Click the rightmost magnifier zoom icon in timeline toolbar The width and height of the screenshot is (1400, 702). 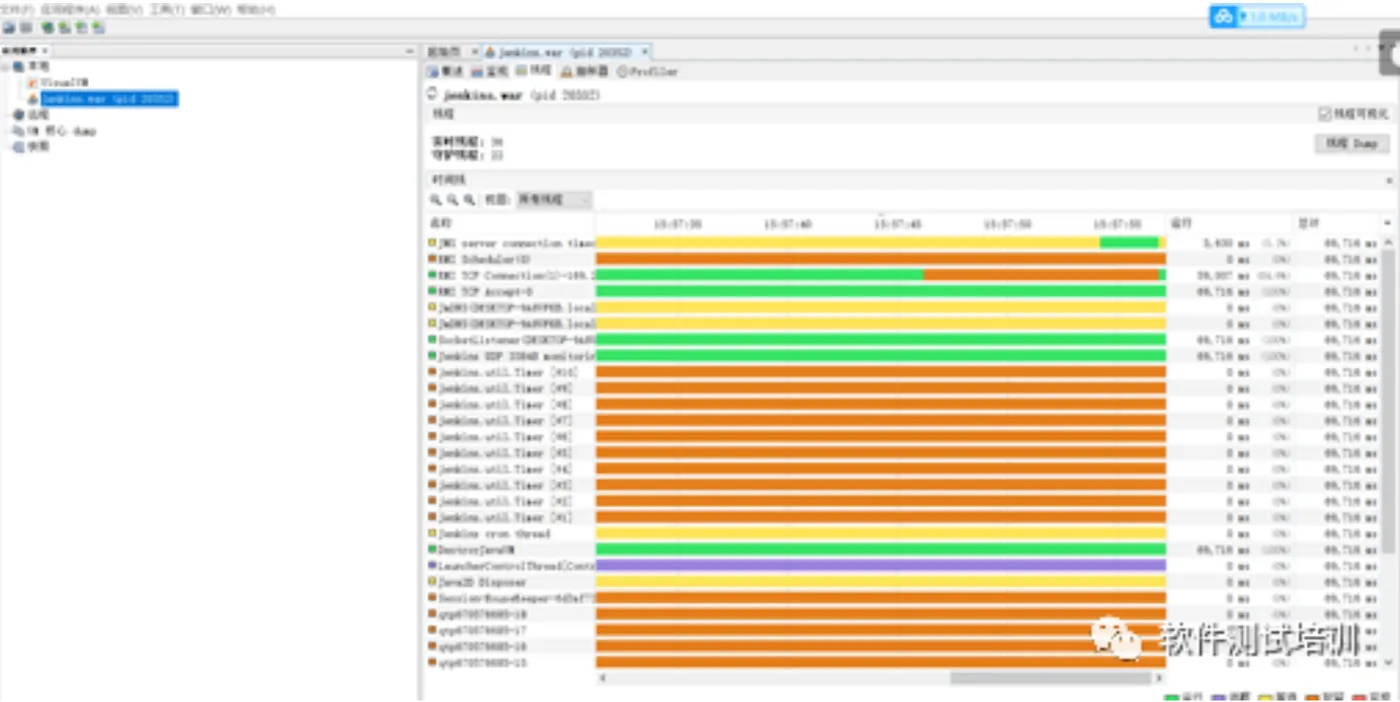(x=469, y=200)
